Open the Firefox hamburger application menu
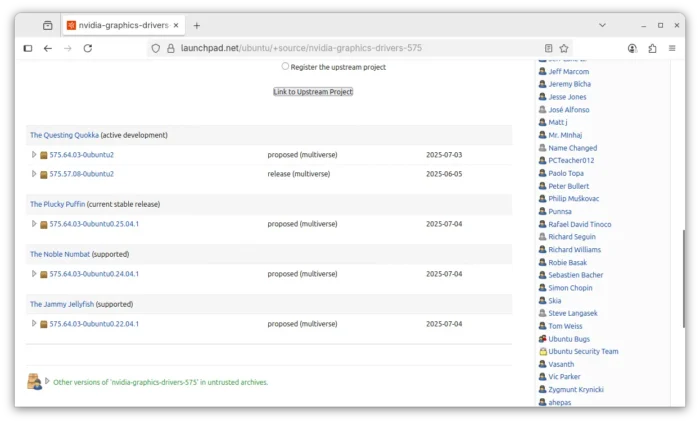The image size is (700, 423). [x=673, y=48]
